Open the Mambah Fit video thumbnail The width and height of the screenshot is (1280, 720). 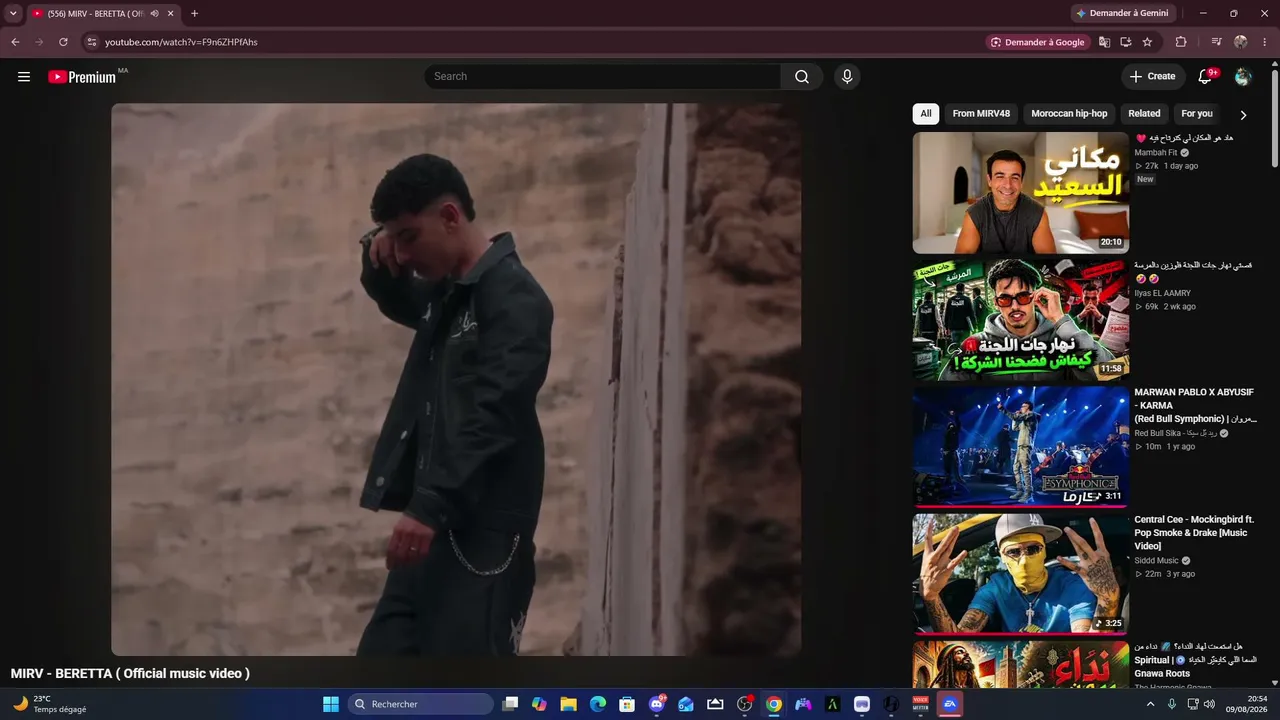(x=1020, y=193)
